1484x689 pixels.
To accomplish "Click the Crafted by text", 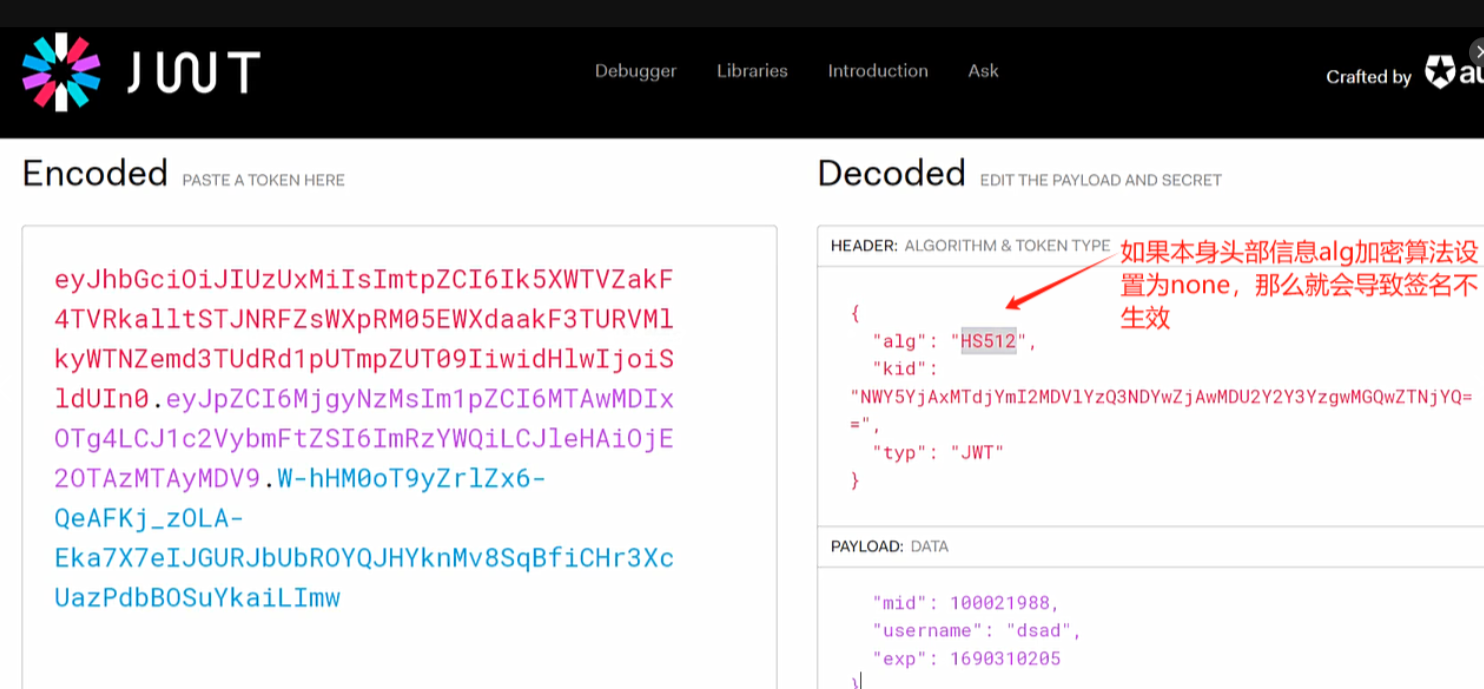I will pos(1368,77).
